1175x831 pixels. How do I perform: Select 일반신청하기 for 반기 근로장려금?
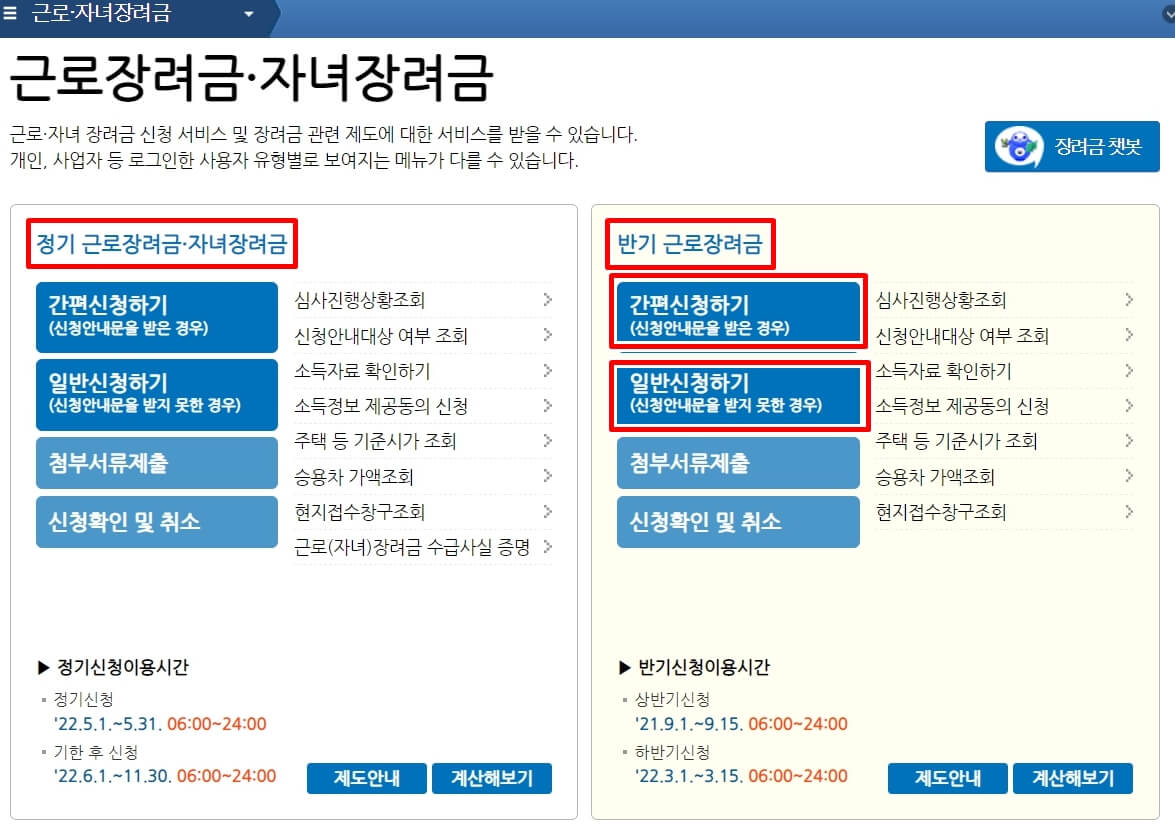(x=738, y=396)
